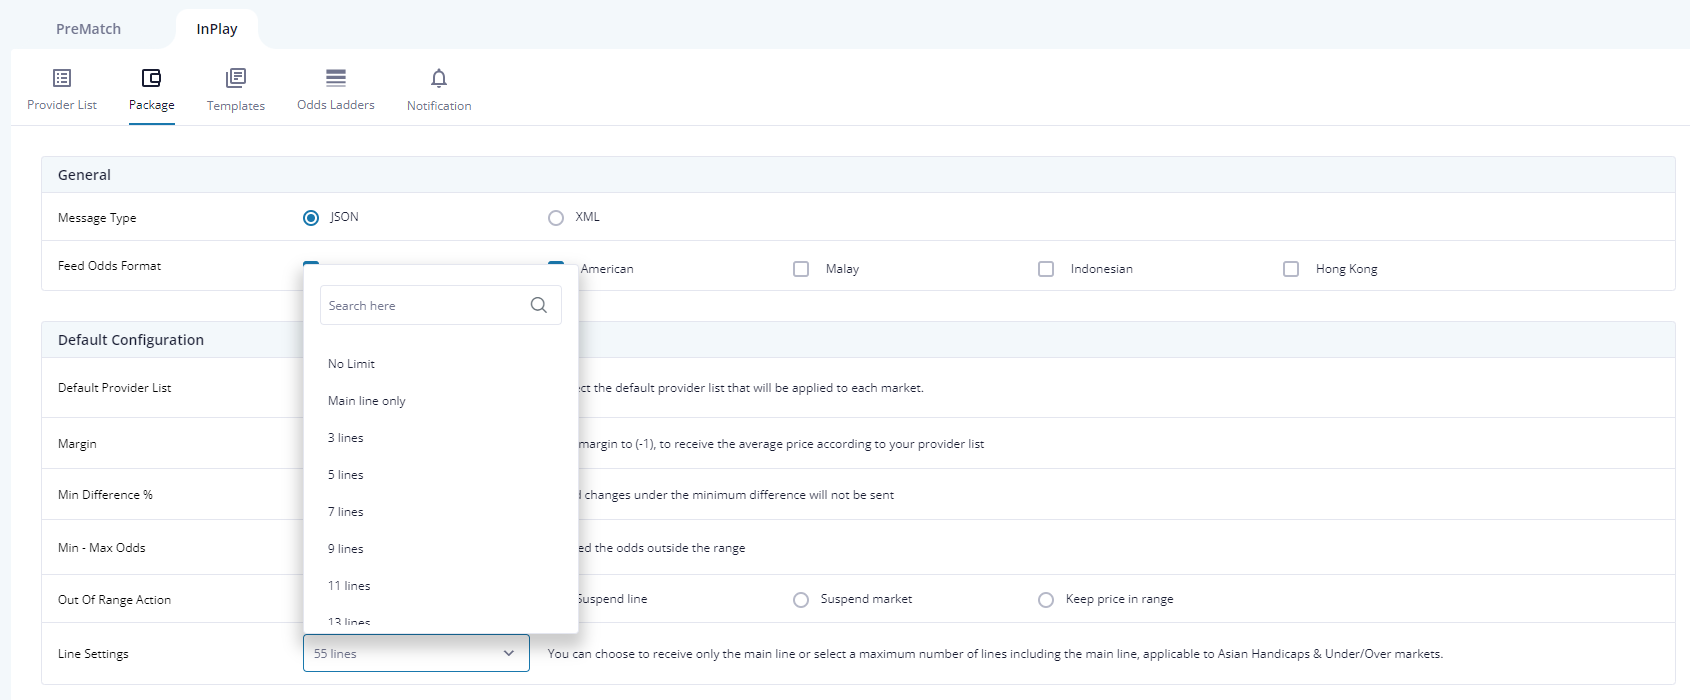Select the JSON message type

[x=311, y=218]
